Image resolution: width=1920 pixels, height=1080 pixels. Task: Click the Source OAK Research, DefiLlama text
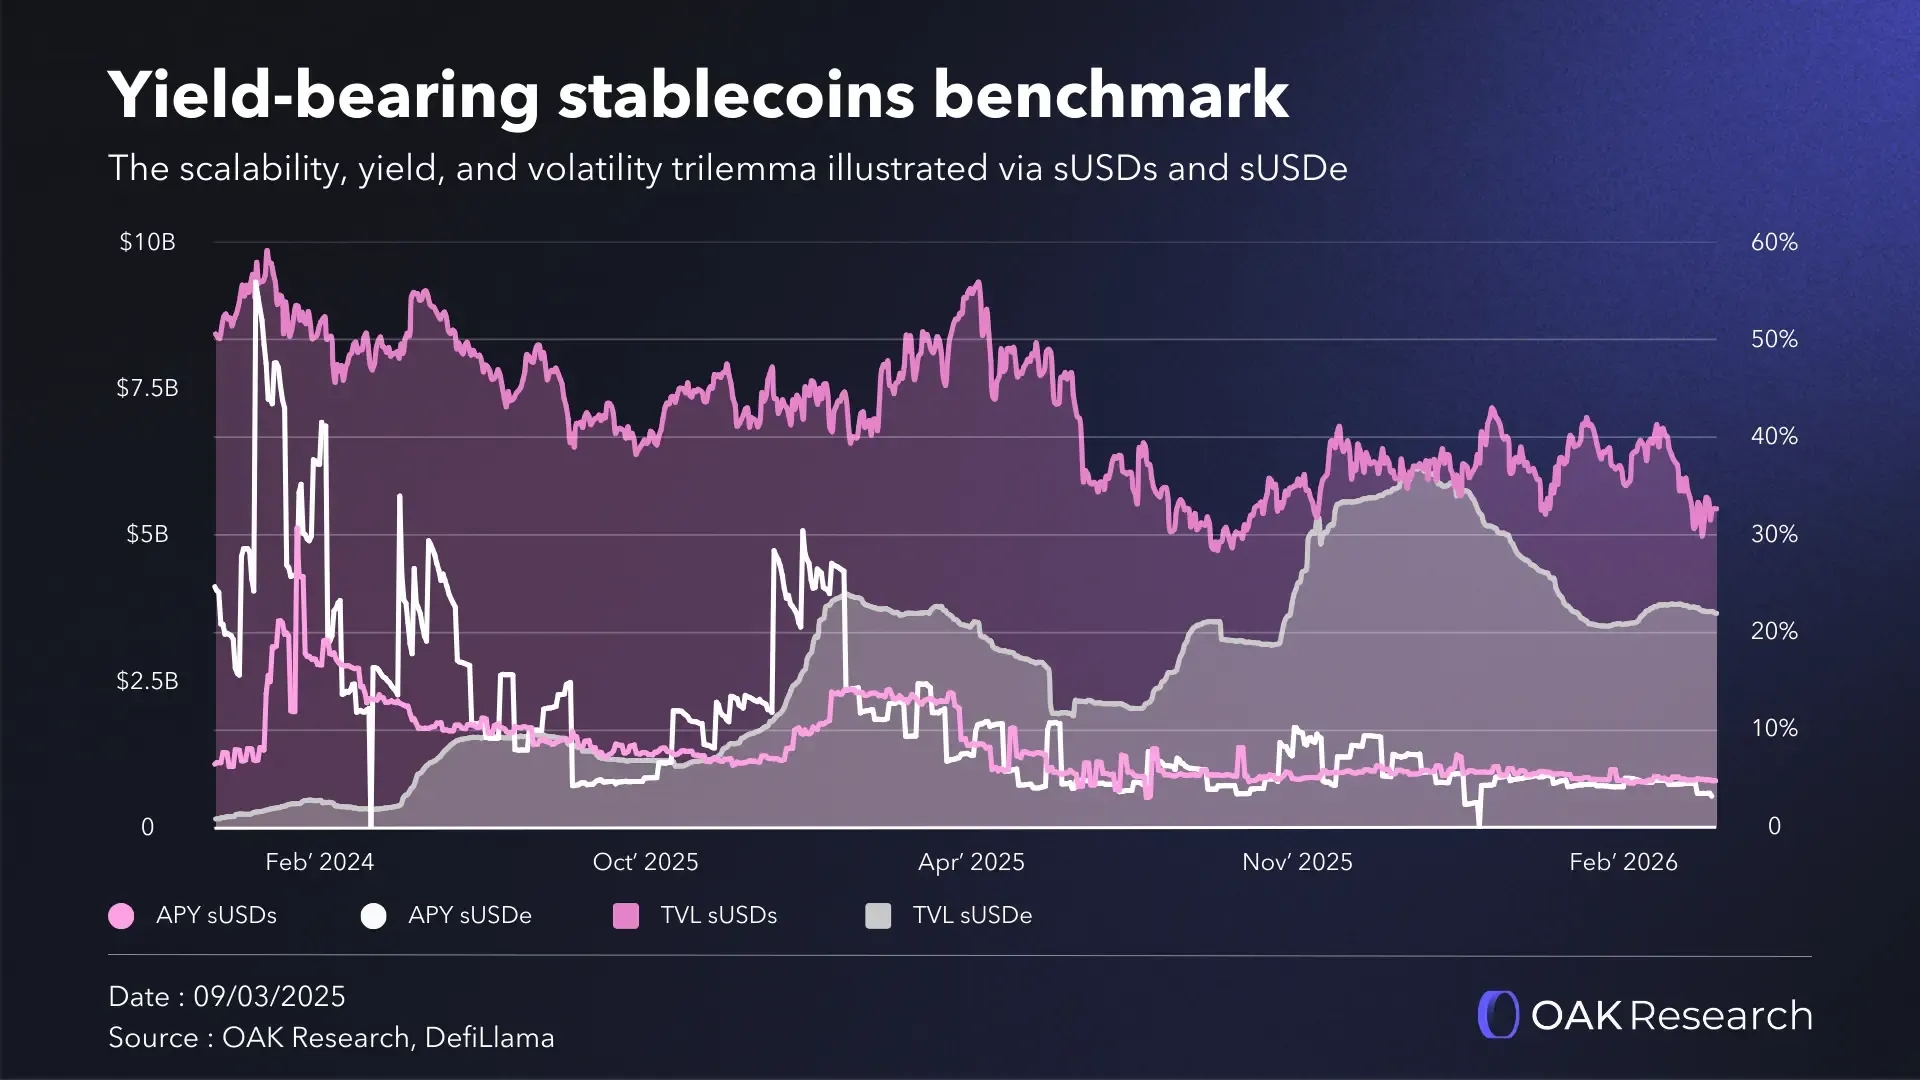click(331, 1038)
